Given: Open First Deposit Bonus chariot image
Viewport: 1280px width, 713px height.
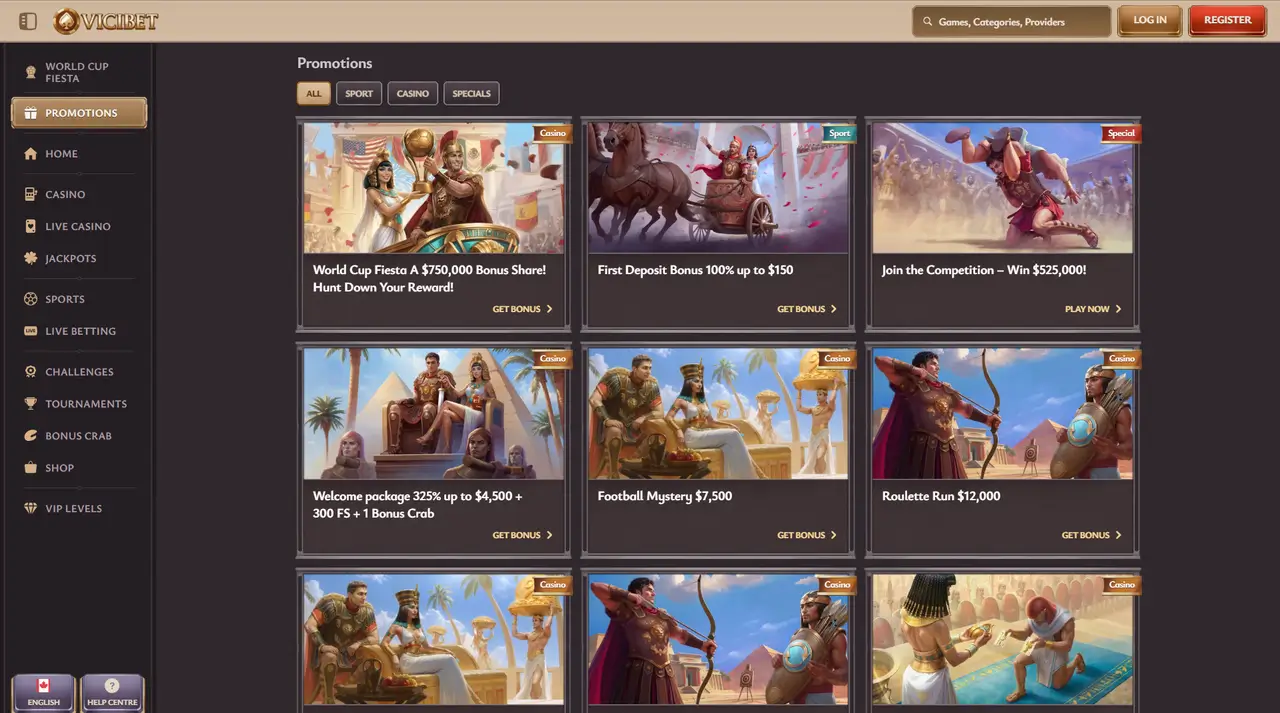Looking at the screenshot, I should coord(718,188).
